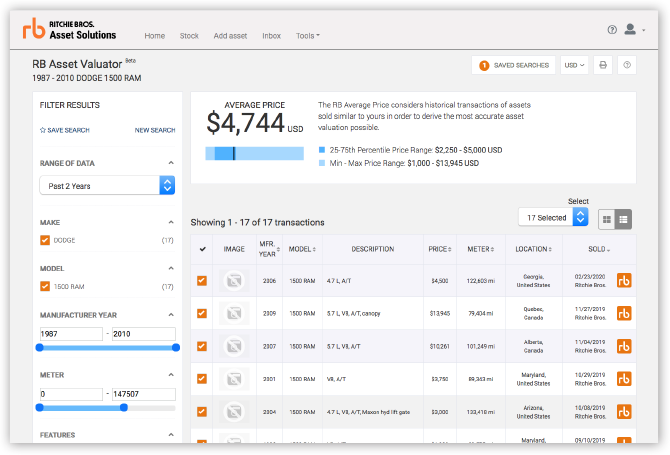
Task: Click the minimum year field showing 1987
Action: pos(71,334)
